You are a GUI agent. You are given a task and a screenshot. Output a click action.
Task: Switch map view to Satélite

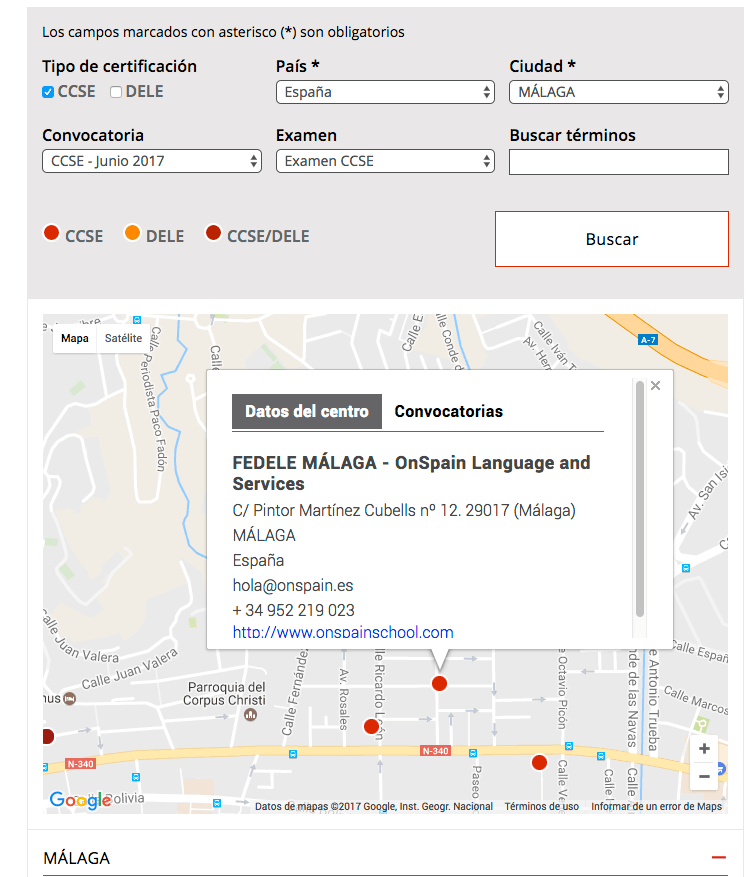coord(124,338)
